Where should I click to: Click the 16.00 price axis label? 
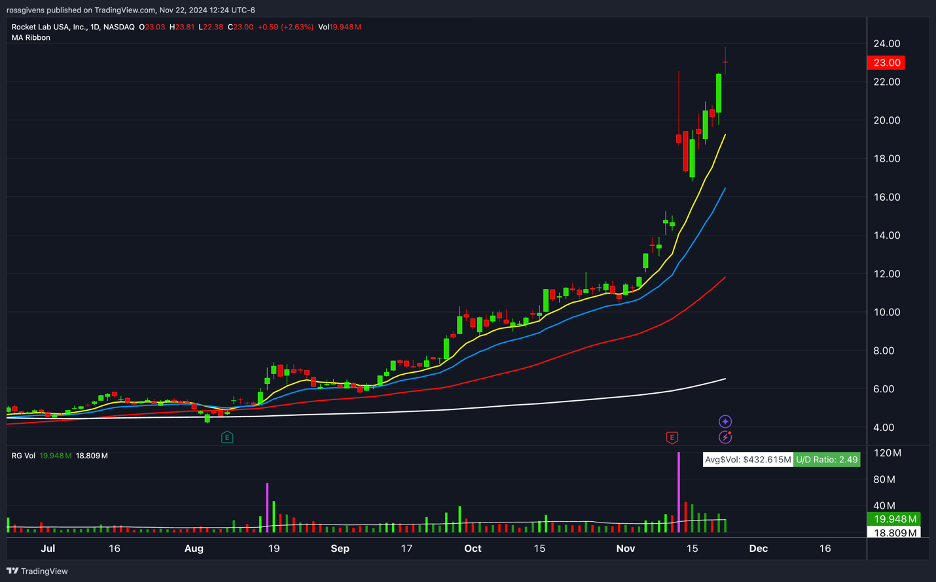coord(886,197)
